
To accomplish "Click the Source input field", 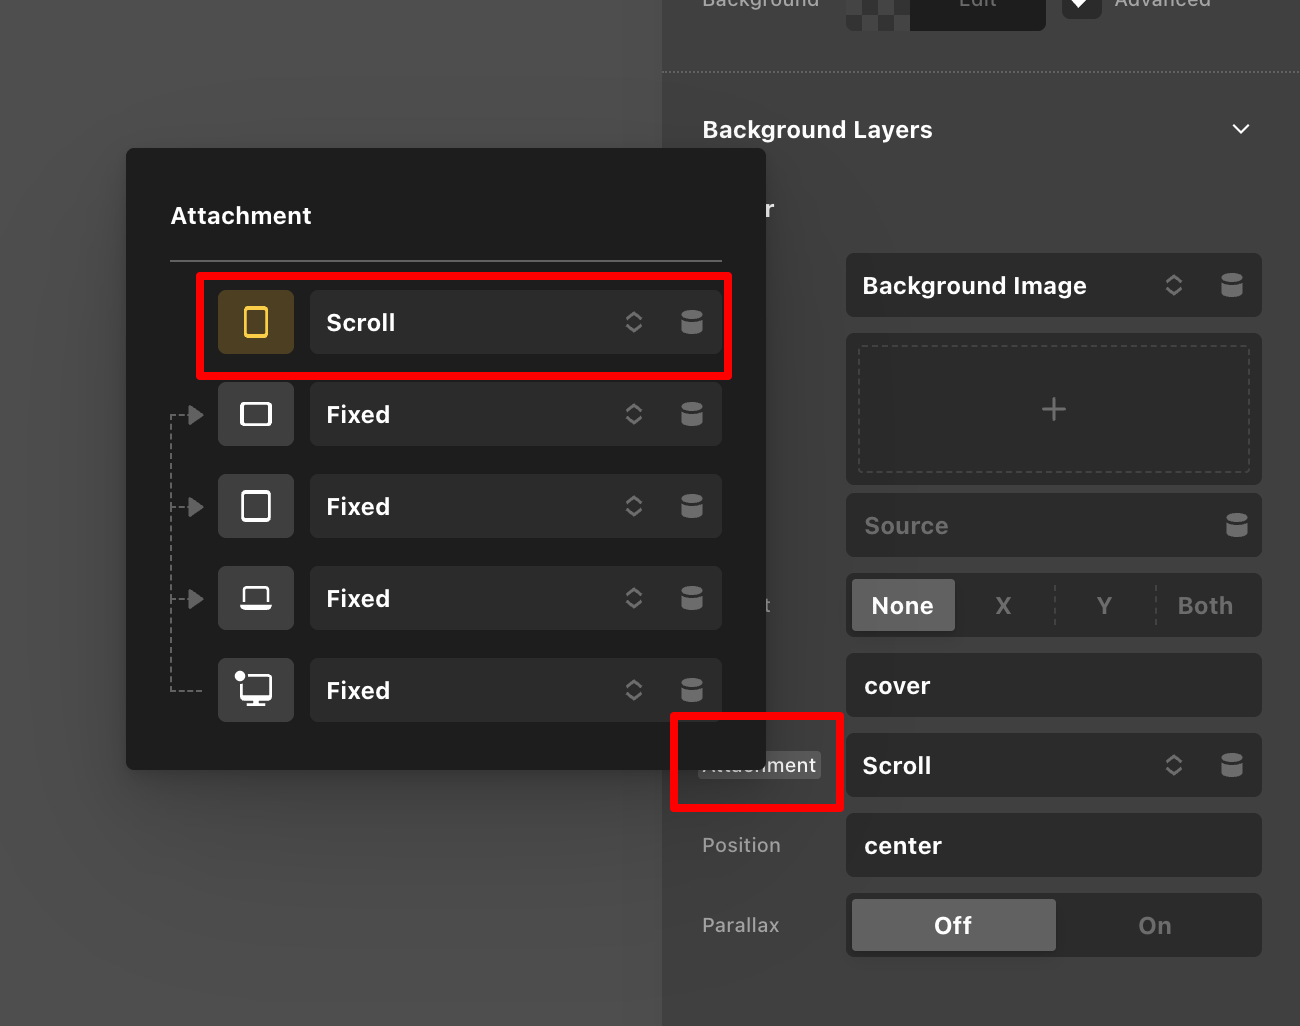I will (1030, 525).
